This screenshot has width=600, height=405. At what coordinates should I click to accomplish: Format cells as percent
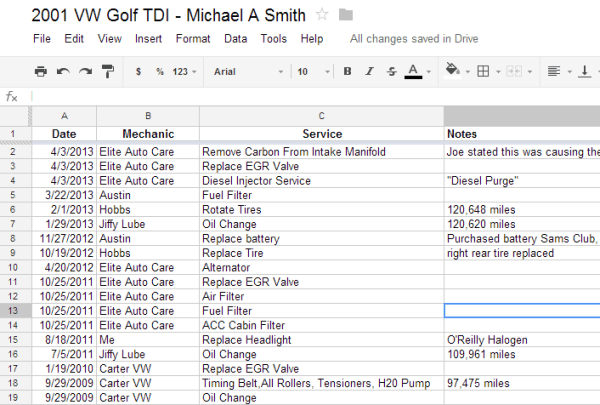(x=159, y=72)
